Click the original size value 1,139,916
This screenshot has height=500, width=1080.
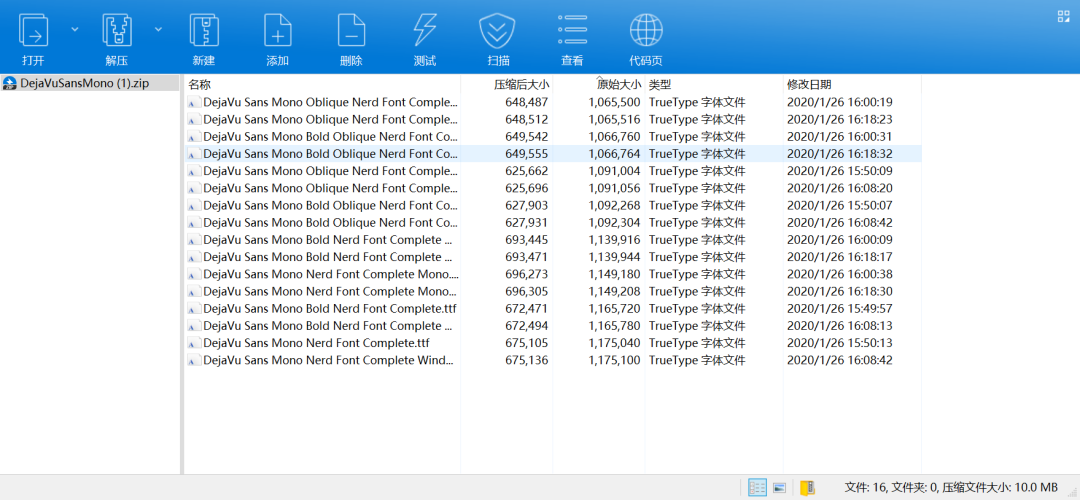[x=614, y=240]
